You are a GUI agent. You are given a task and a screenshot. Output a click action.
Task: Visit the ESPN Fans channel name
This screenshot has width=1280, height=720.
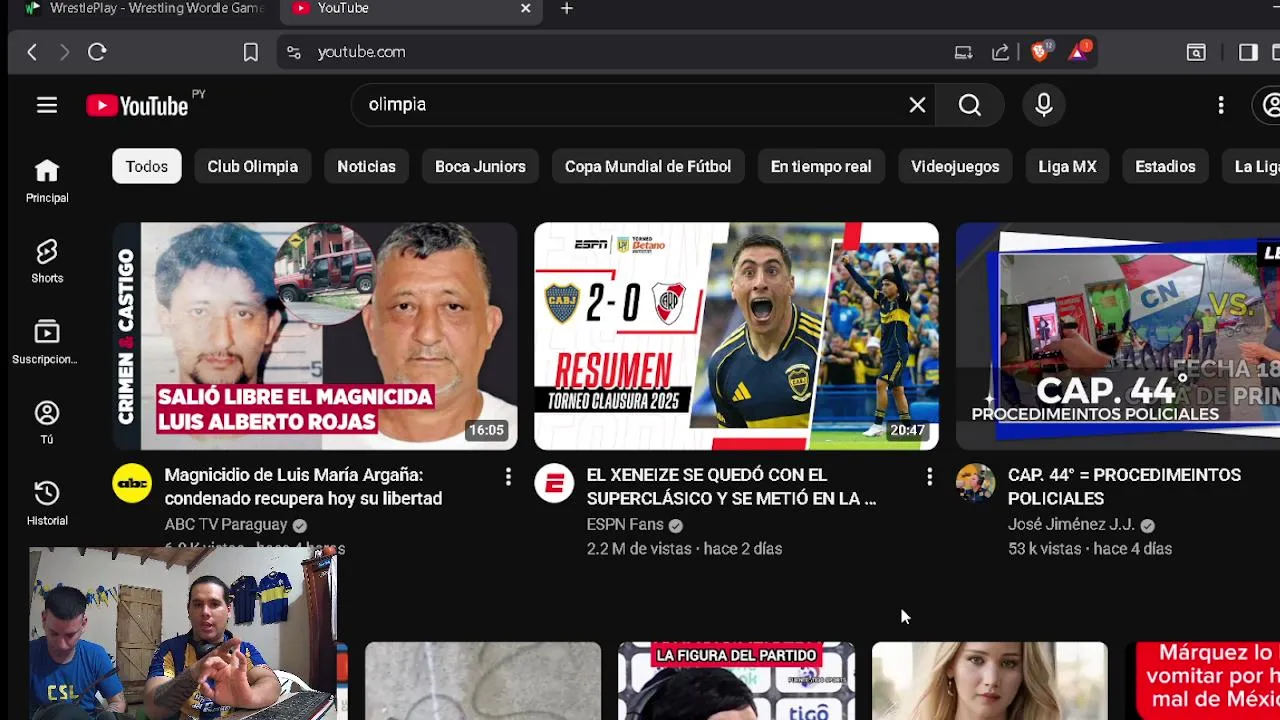coord(625,524)
